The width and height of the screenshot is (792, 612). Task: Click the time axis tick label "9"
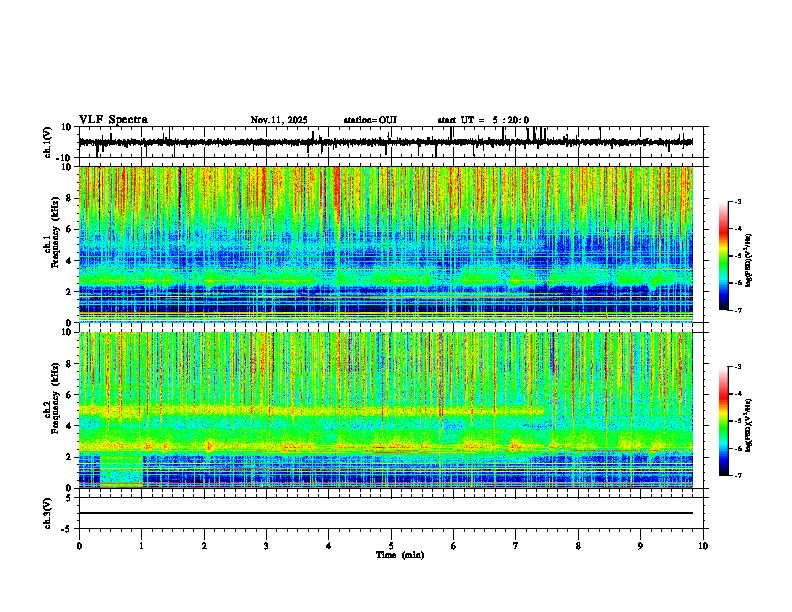[640, 546]
